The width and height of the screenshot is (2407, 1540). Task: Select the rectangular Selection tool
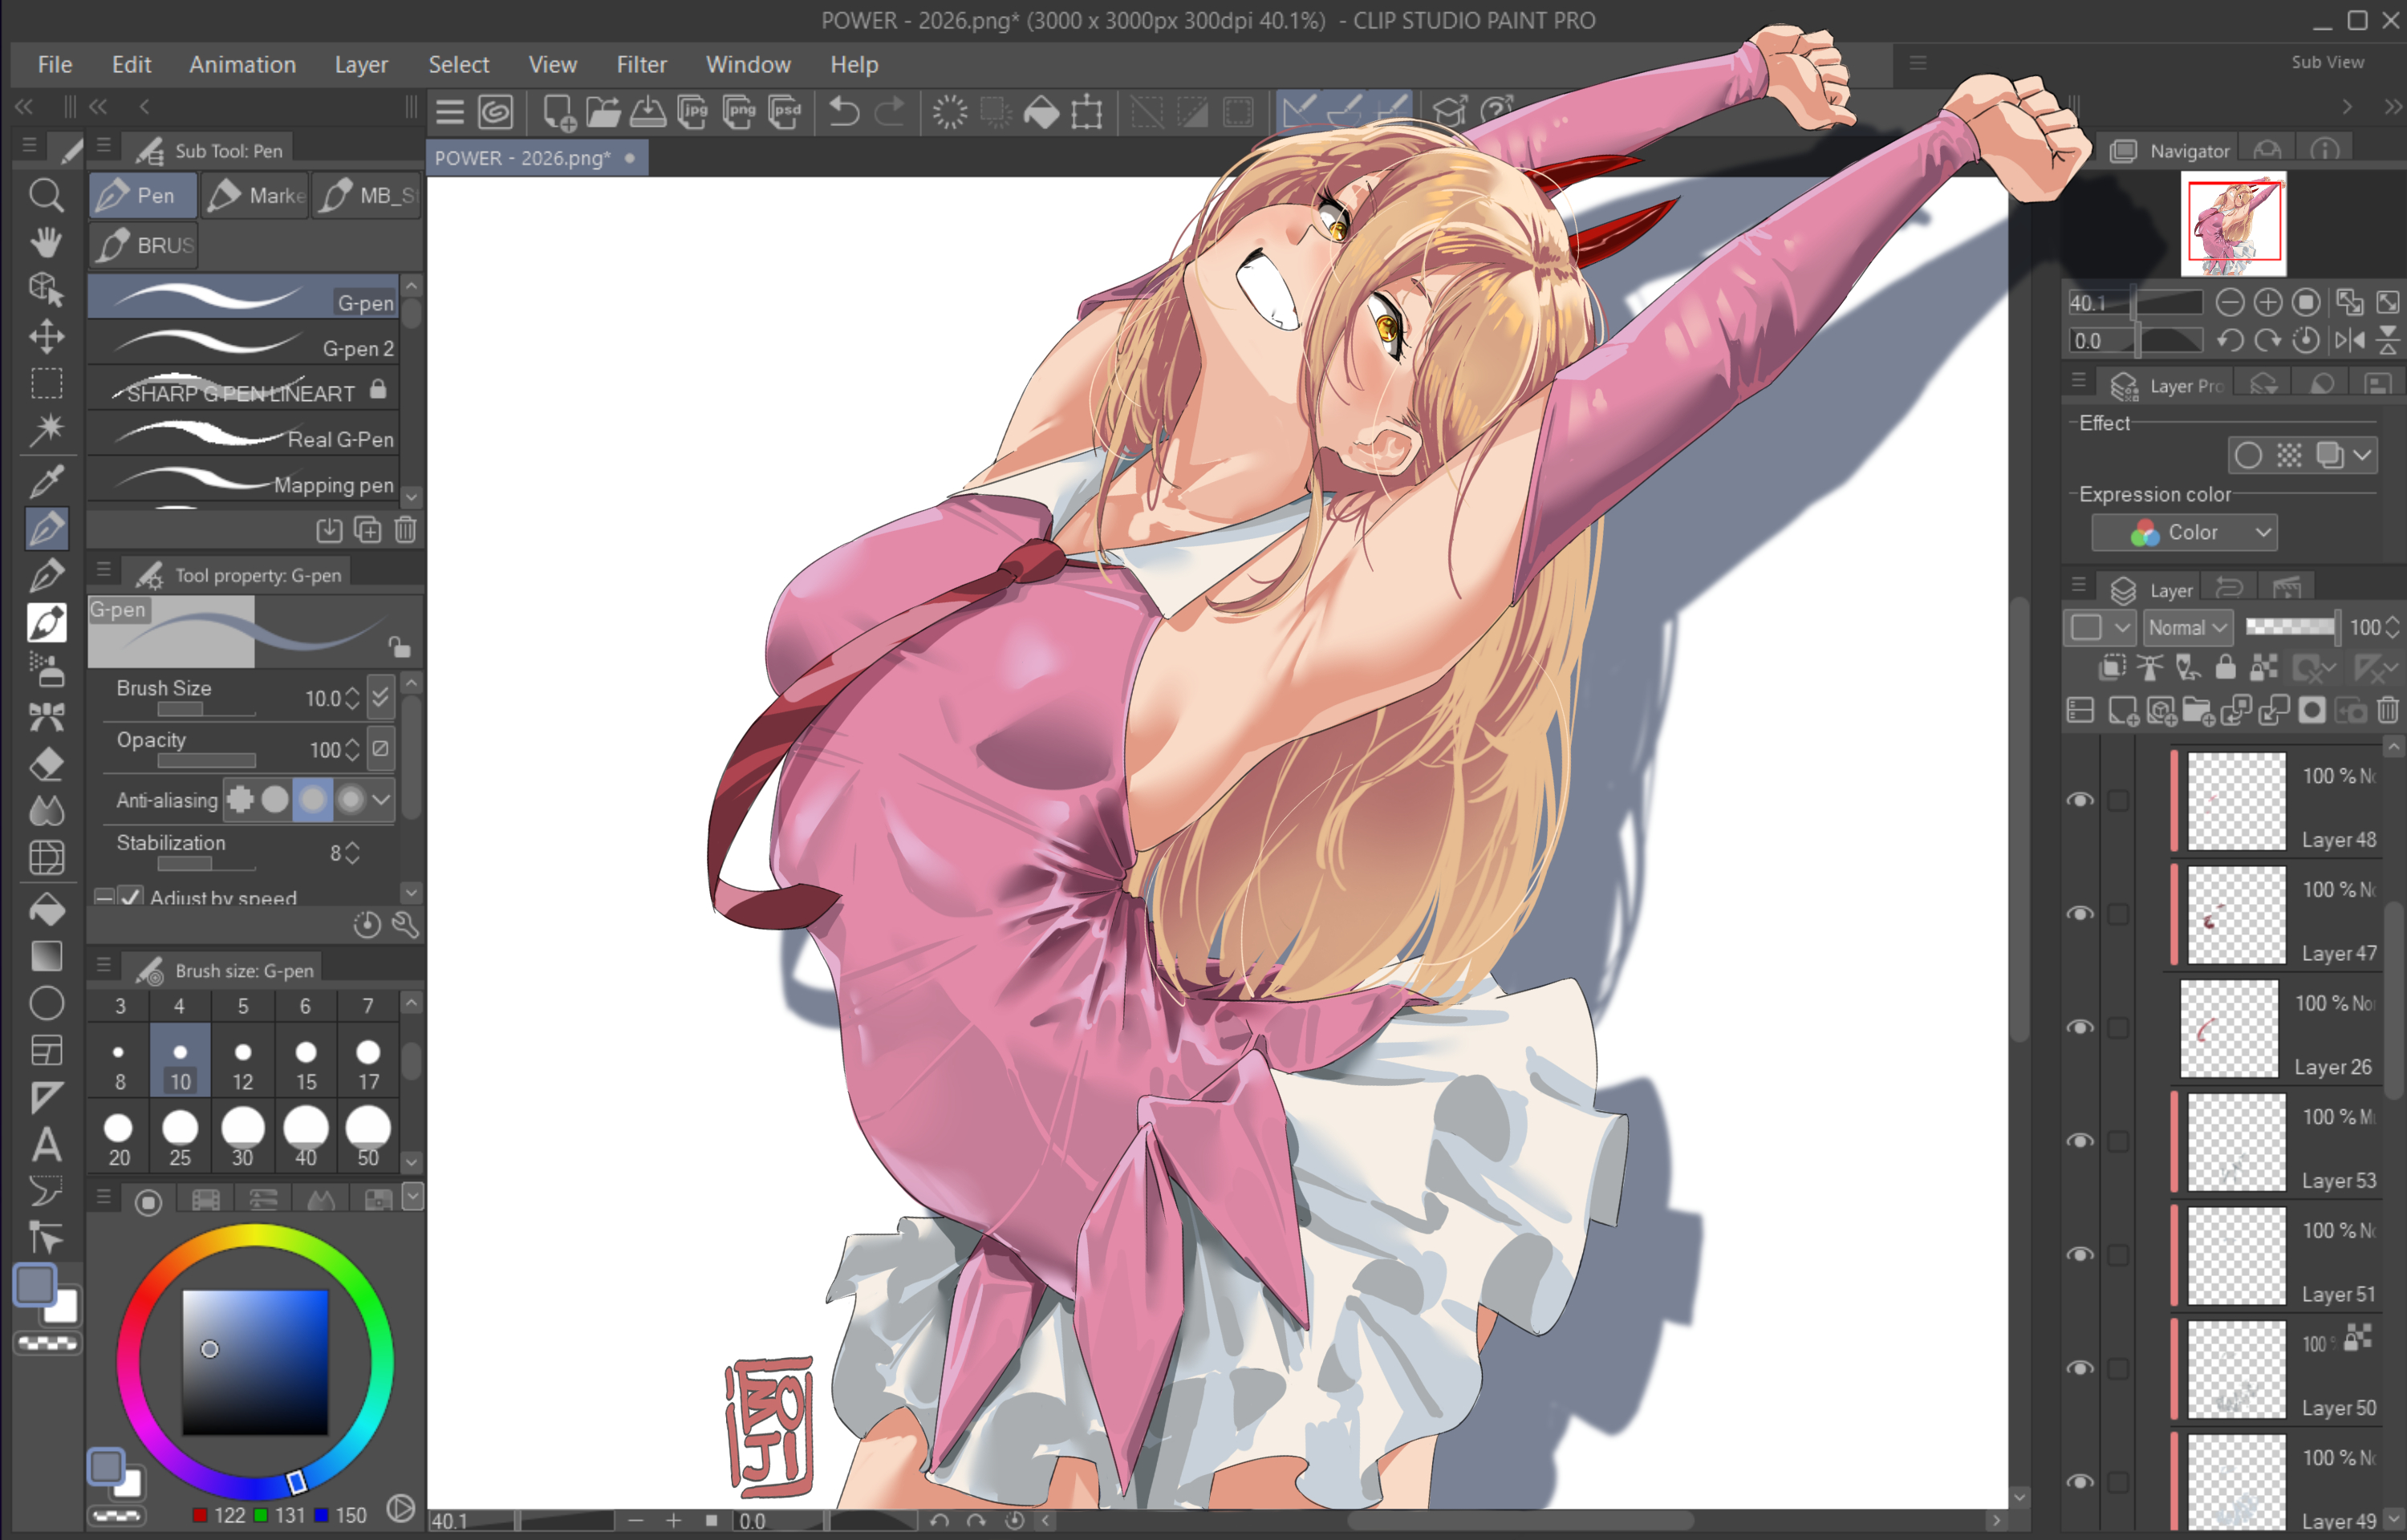tap(46, 384)
